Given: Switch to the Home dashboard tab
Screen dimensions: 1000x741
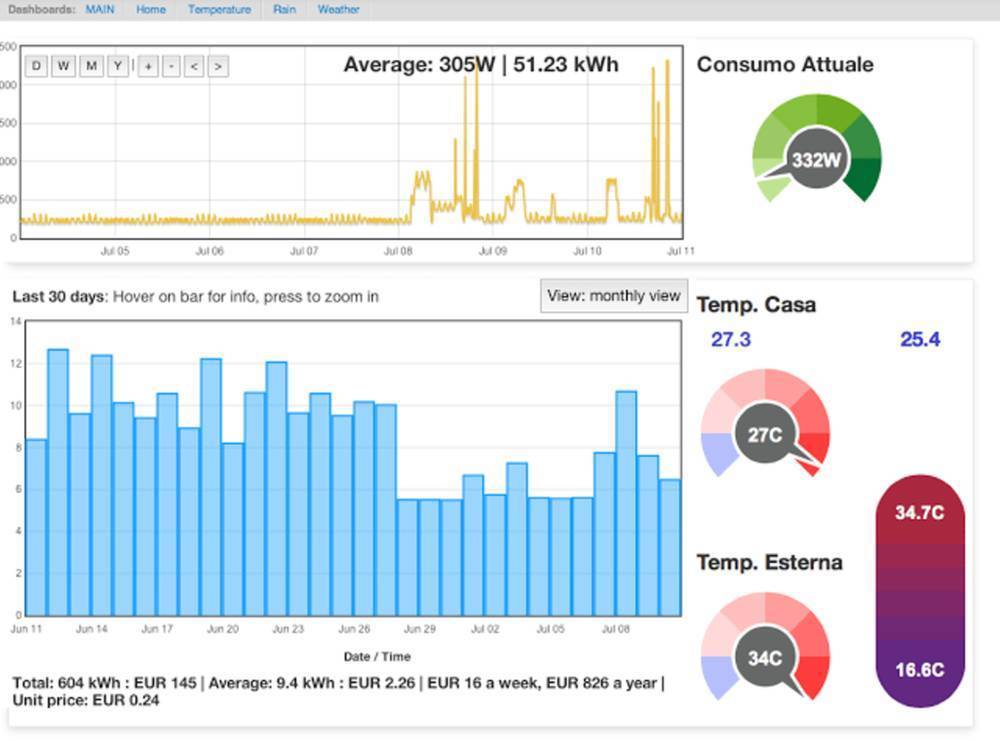Looking at the screenshot, I should click(x=151, y=9).
